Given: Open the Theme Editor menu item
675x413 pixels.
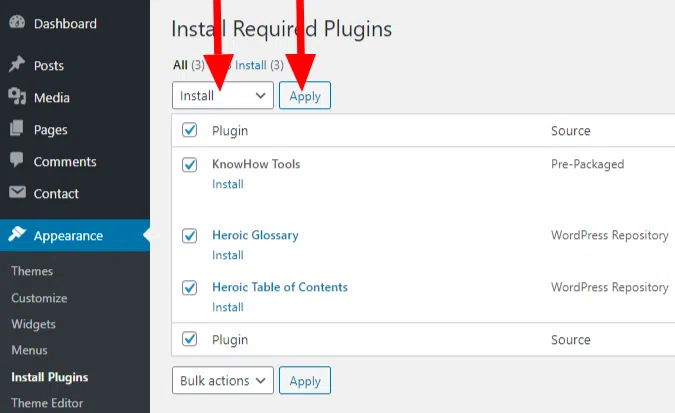Looking at the screenshot, I should tap(47, 403).
